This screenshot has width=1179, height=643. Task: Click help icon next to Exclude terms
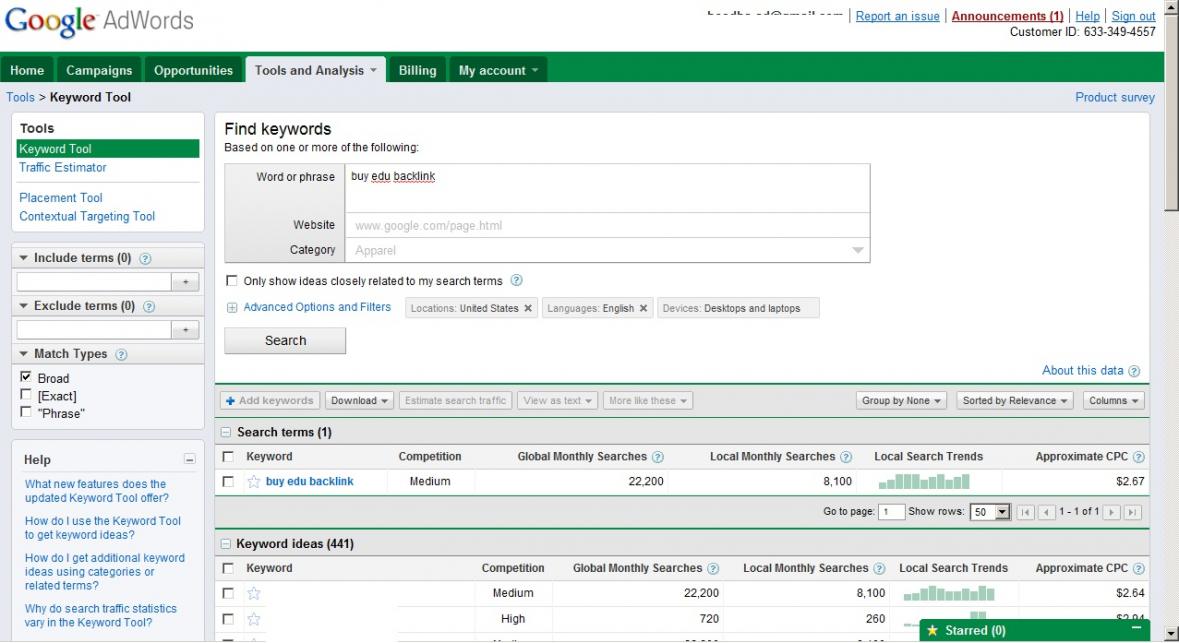pyautogui.click(x=149, y=307)
